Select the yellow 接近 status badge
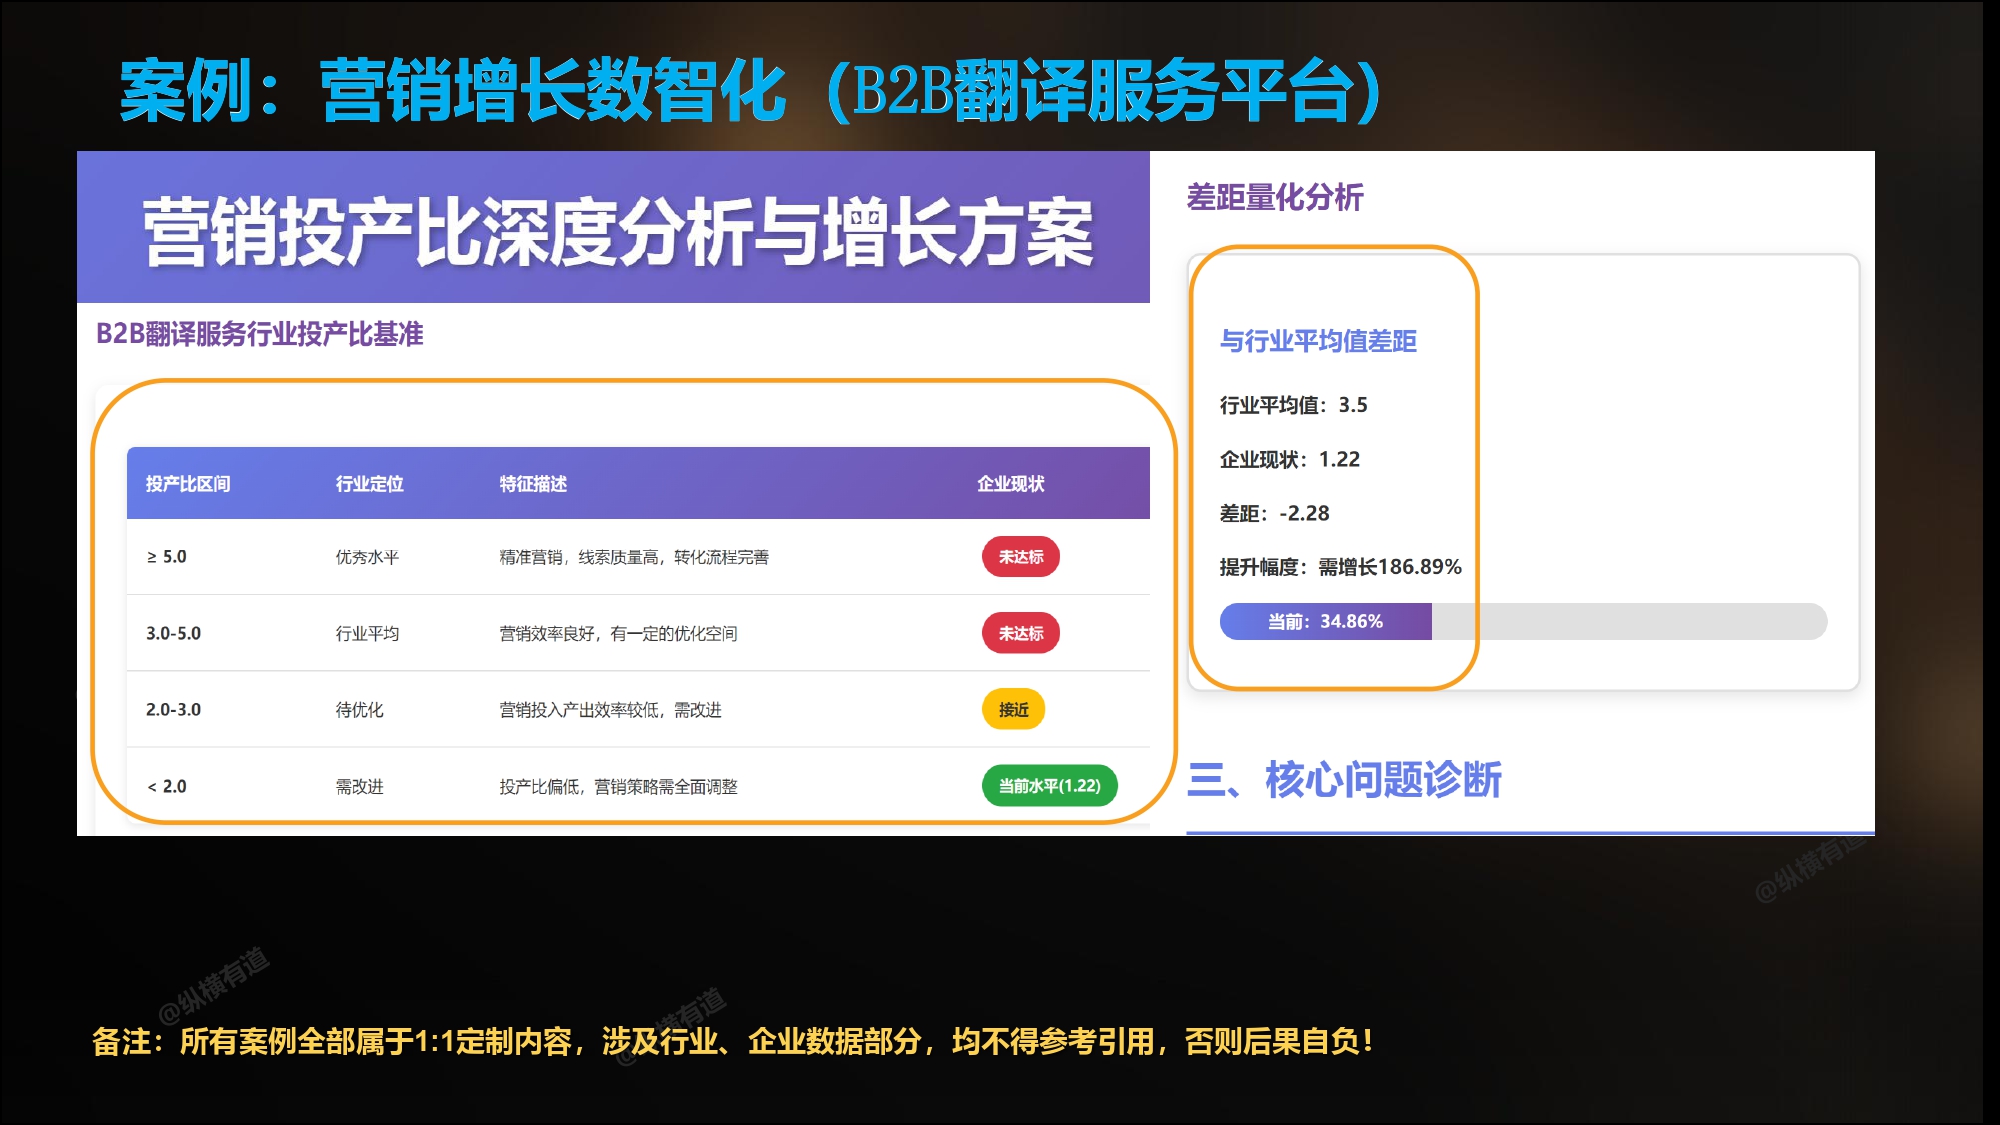 click(1013, 709)
